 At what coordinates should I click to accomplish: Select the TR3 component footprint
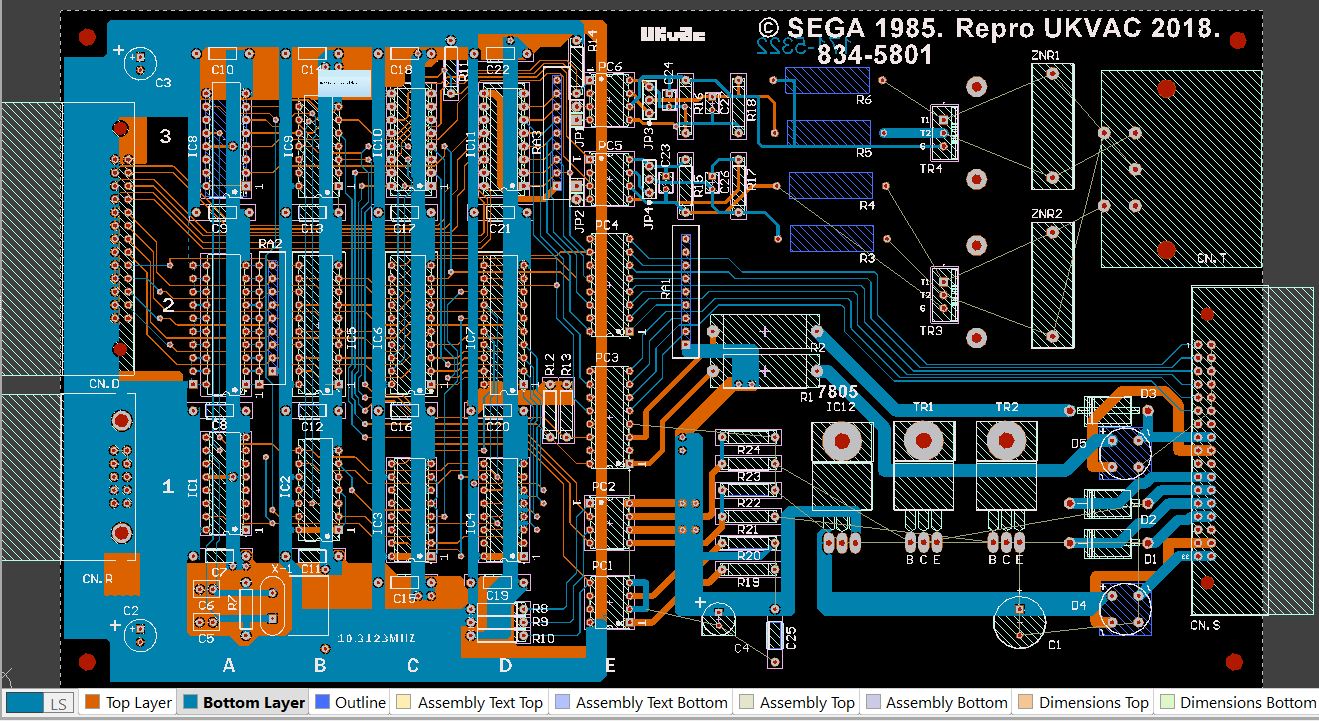point(944,294)
